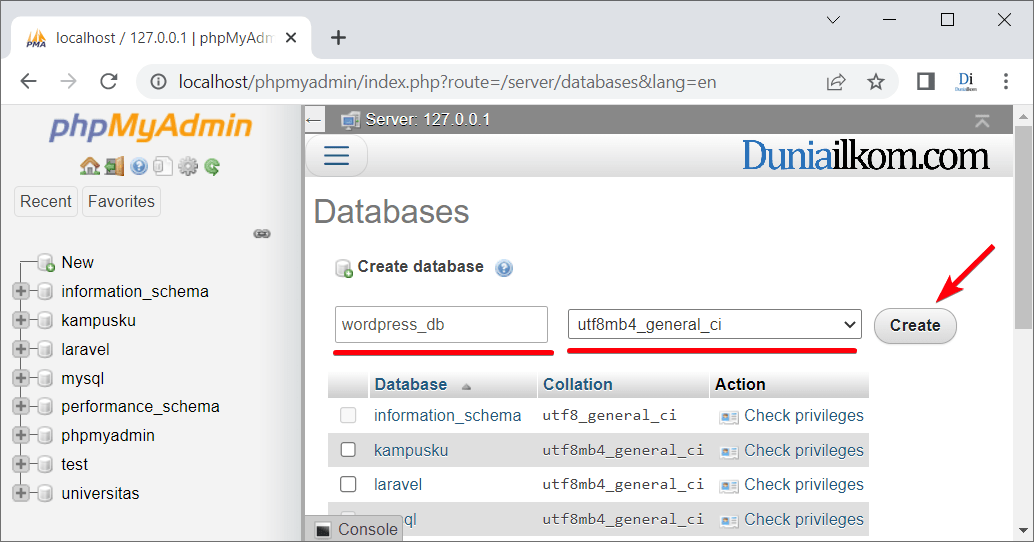Tick the laravel database checkbox
The height and width of the screenshot is (542, 1034).
(348, 484)
